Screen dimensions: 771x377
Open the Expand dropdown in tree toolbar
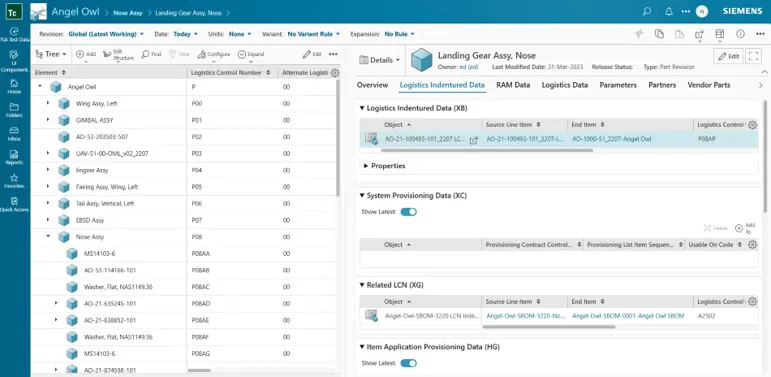(x=251, y=54)
